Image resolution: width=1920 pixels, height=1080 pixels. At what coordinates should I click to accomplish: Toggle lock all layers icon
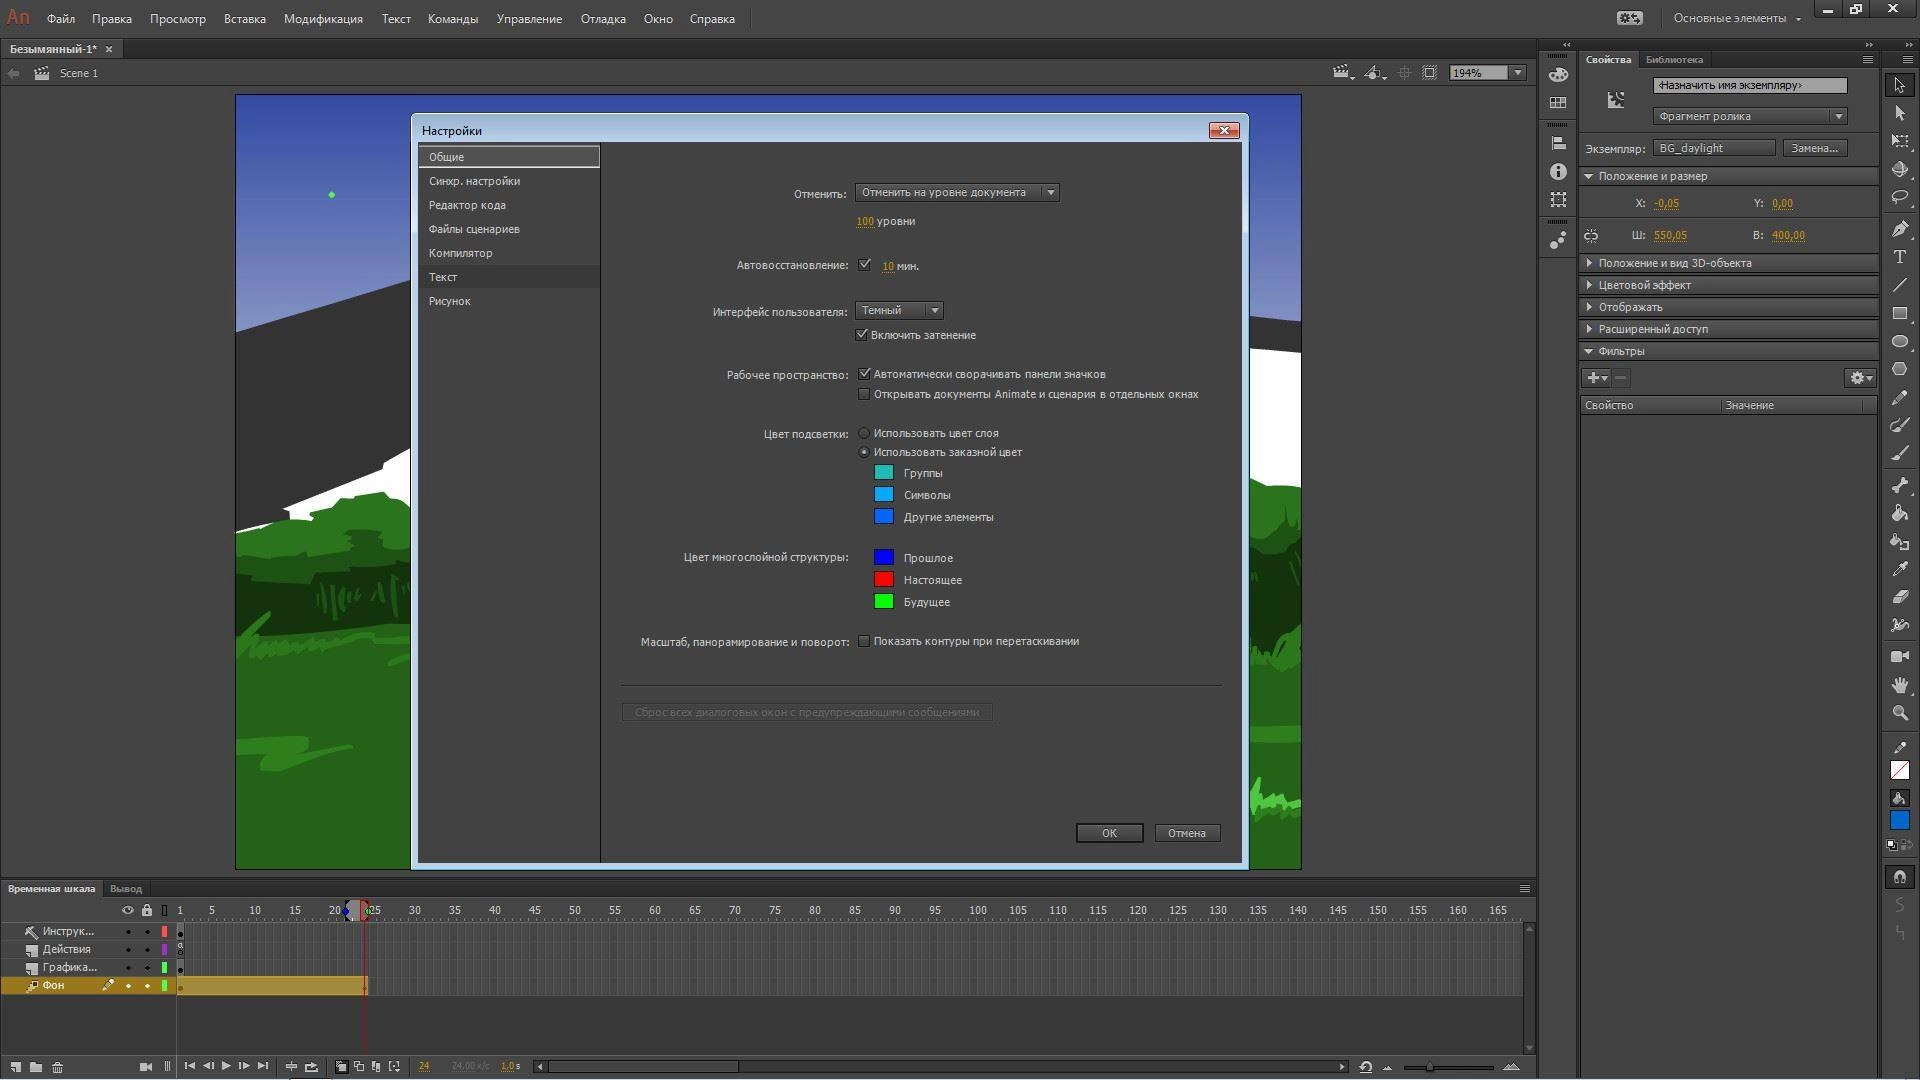pos(147,910)
